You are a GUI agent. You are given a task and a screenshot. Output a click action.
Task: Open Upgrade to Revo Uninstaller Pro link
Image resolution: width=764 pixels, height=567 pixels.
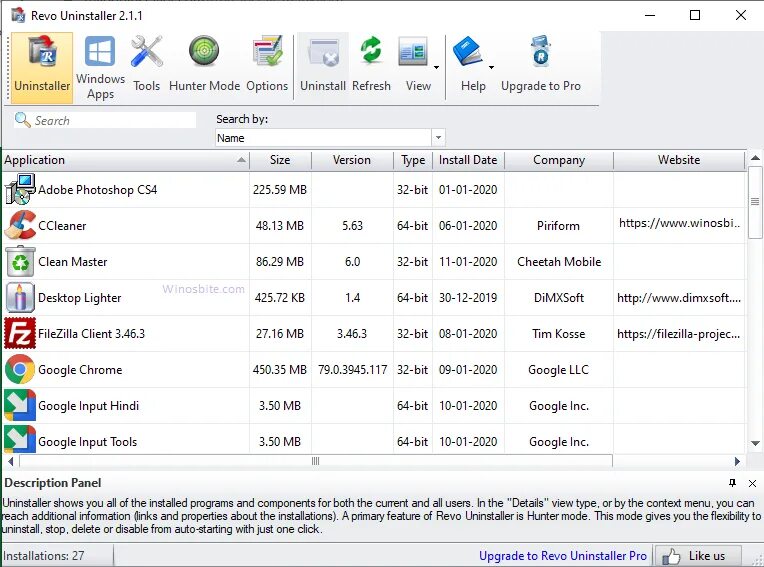click(x=563, y=556)
